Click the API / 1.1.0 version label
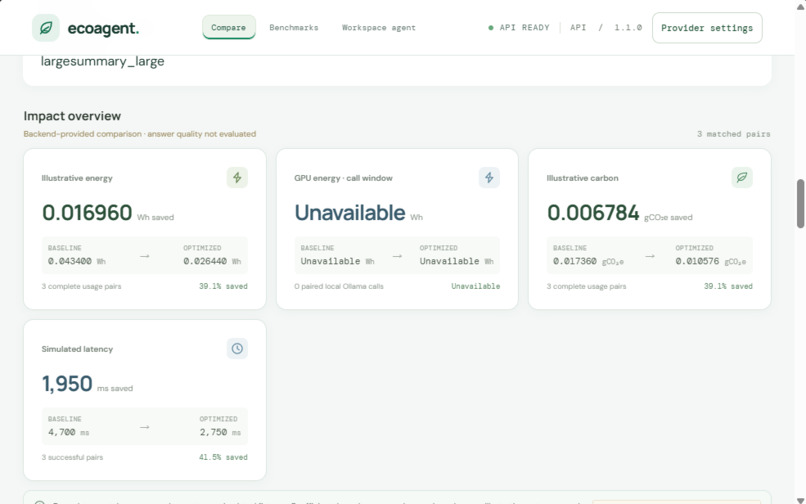806x504 pixels. click(x=606, y=28)
